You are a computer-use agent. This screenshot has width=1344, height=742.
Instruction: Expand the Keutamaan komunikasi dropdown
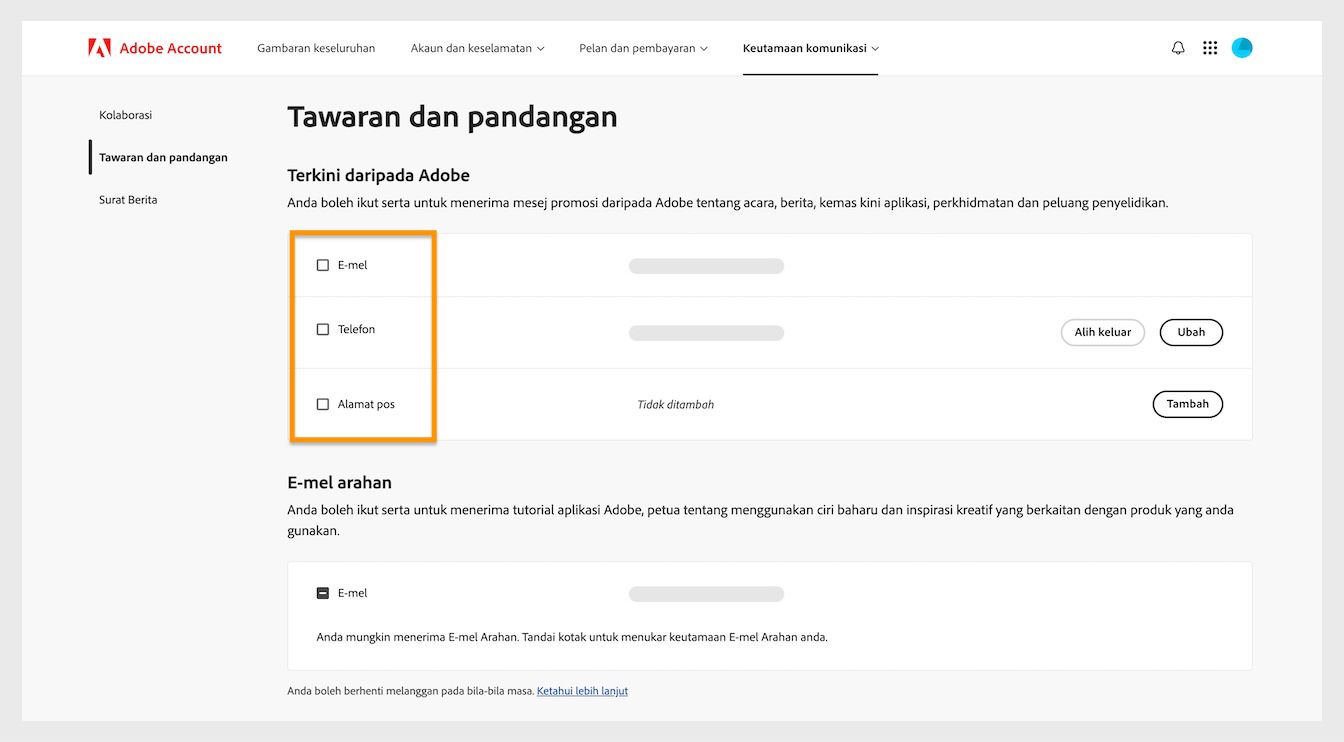coord(810,47)
